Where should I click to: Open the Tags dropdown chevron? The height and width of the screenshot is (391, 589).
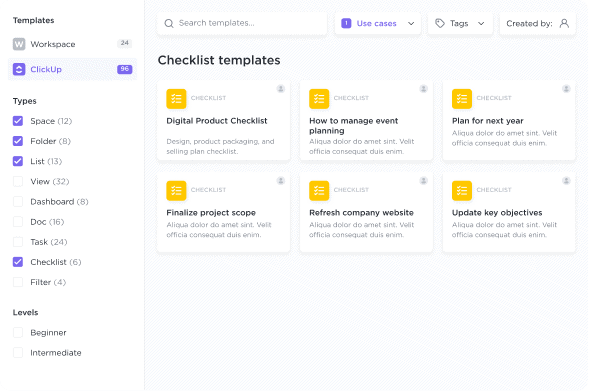(x=481, y=23)
